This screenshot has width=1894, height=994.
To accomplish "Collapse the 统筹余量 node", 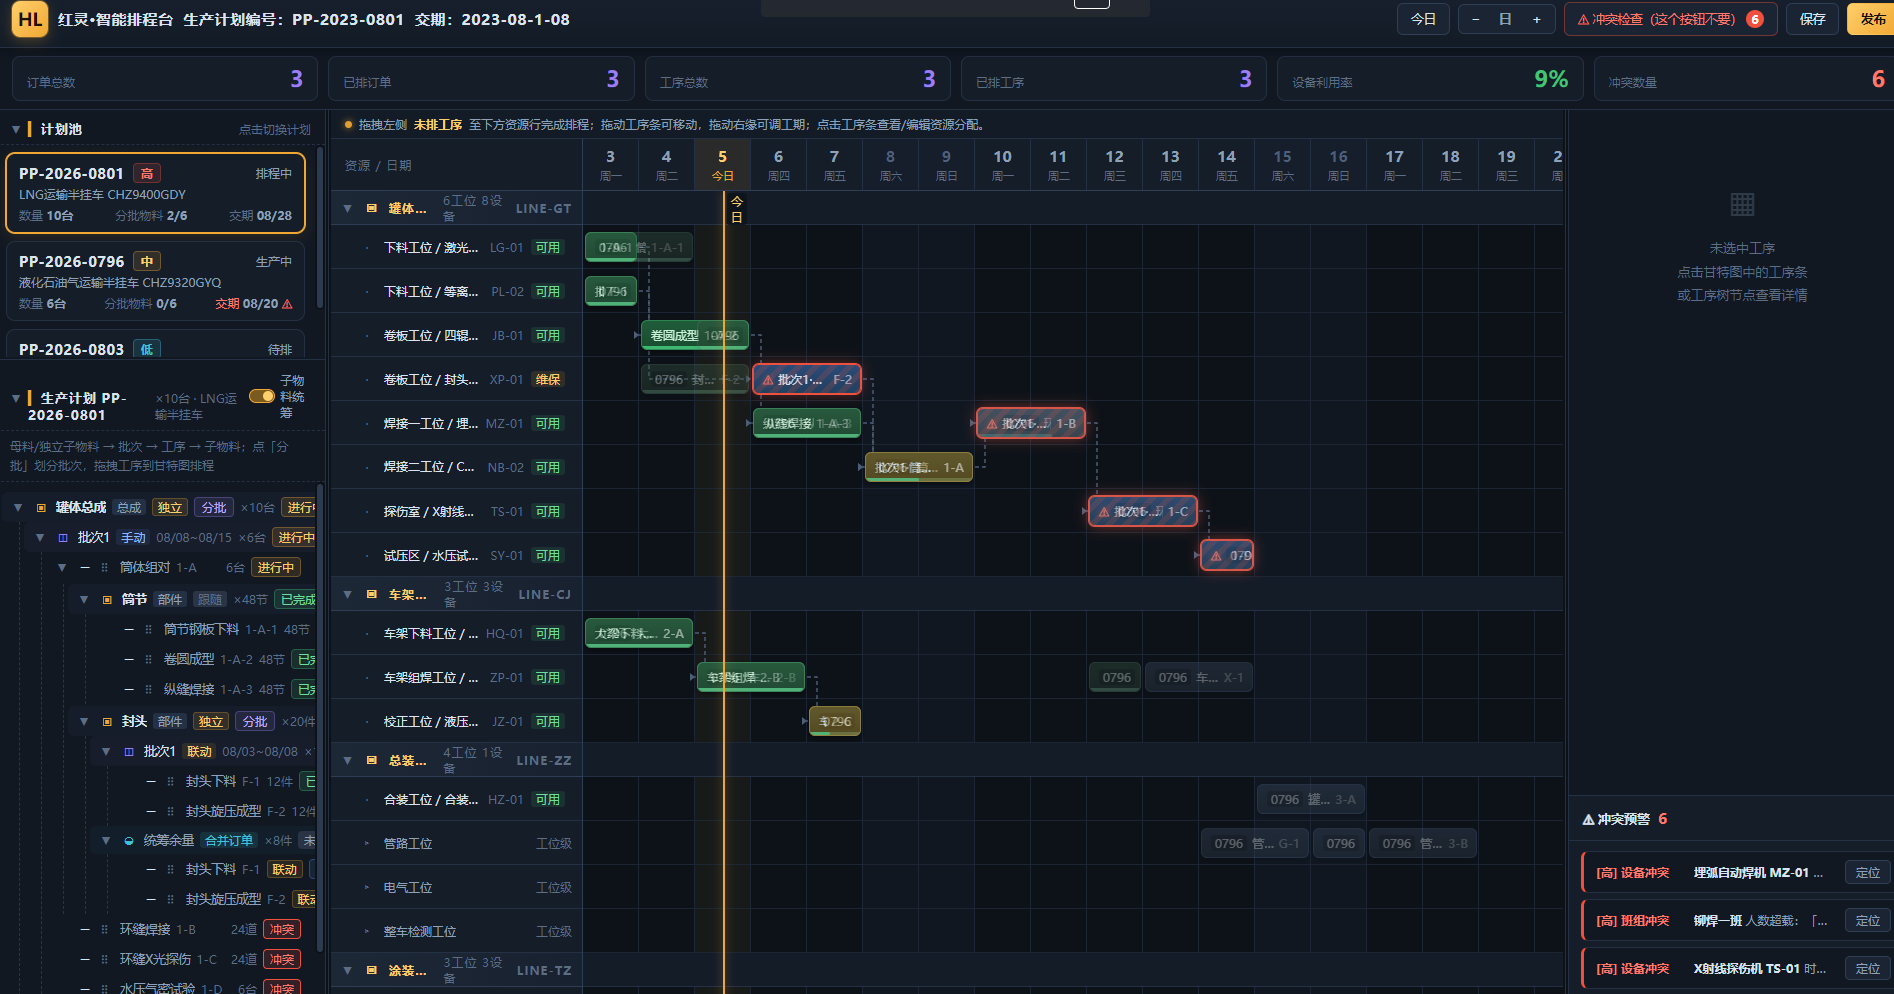I will pos(106,841).
